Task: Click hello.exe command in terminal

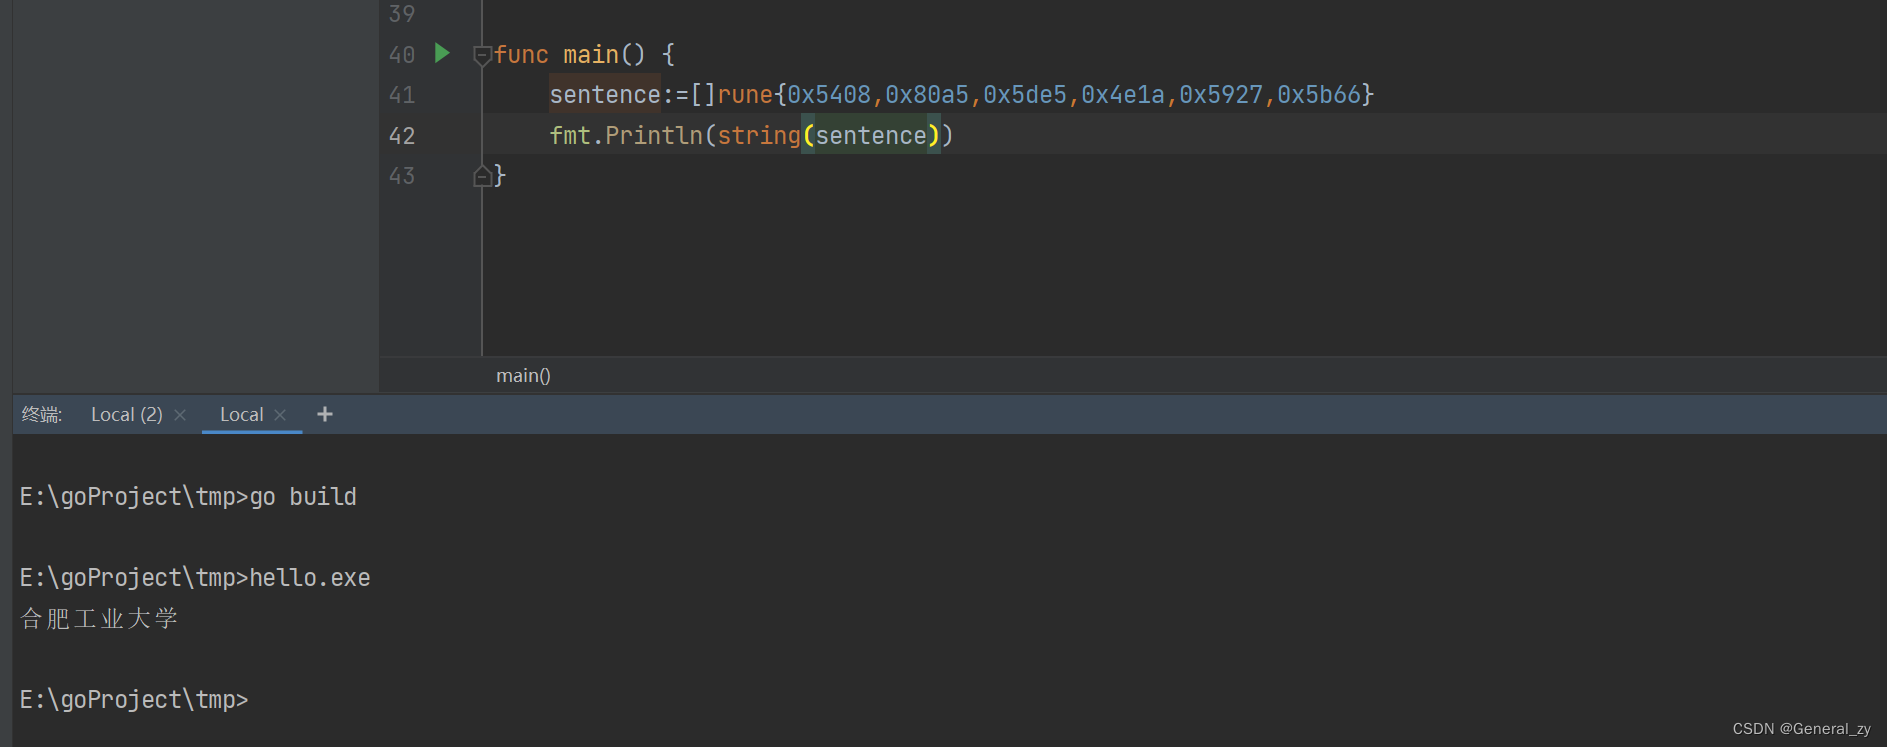Action: (310, 578)
